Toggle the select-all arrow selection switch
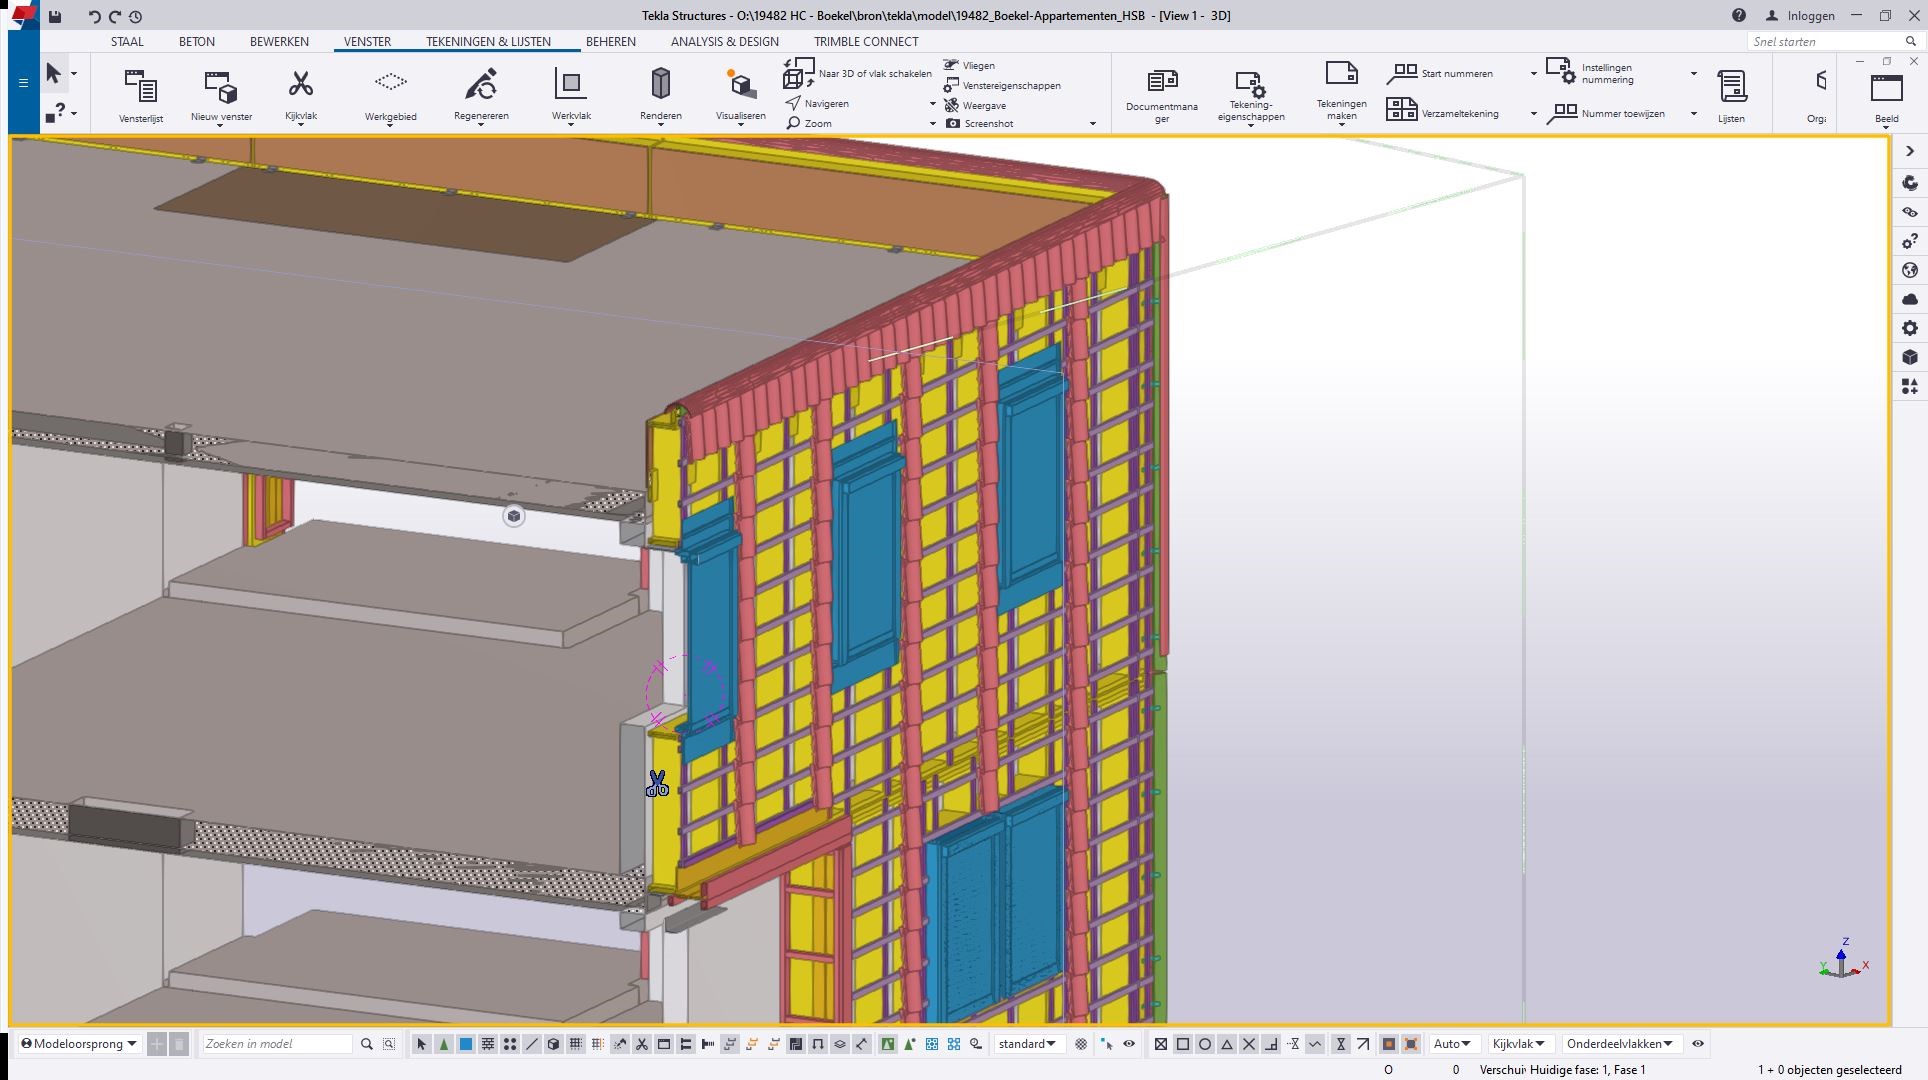The height and width of the screenshot is (1080, 1928). click(x=422, y=1044)
